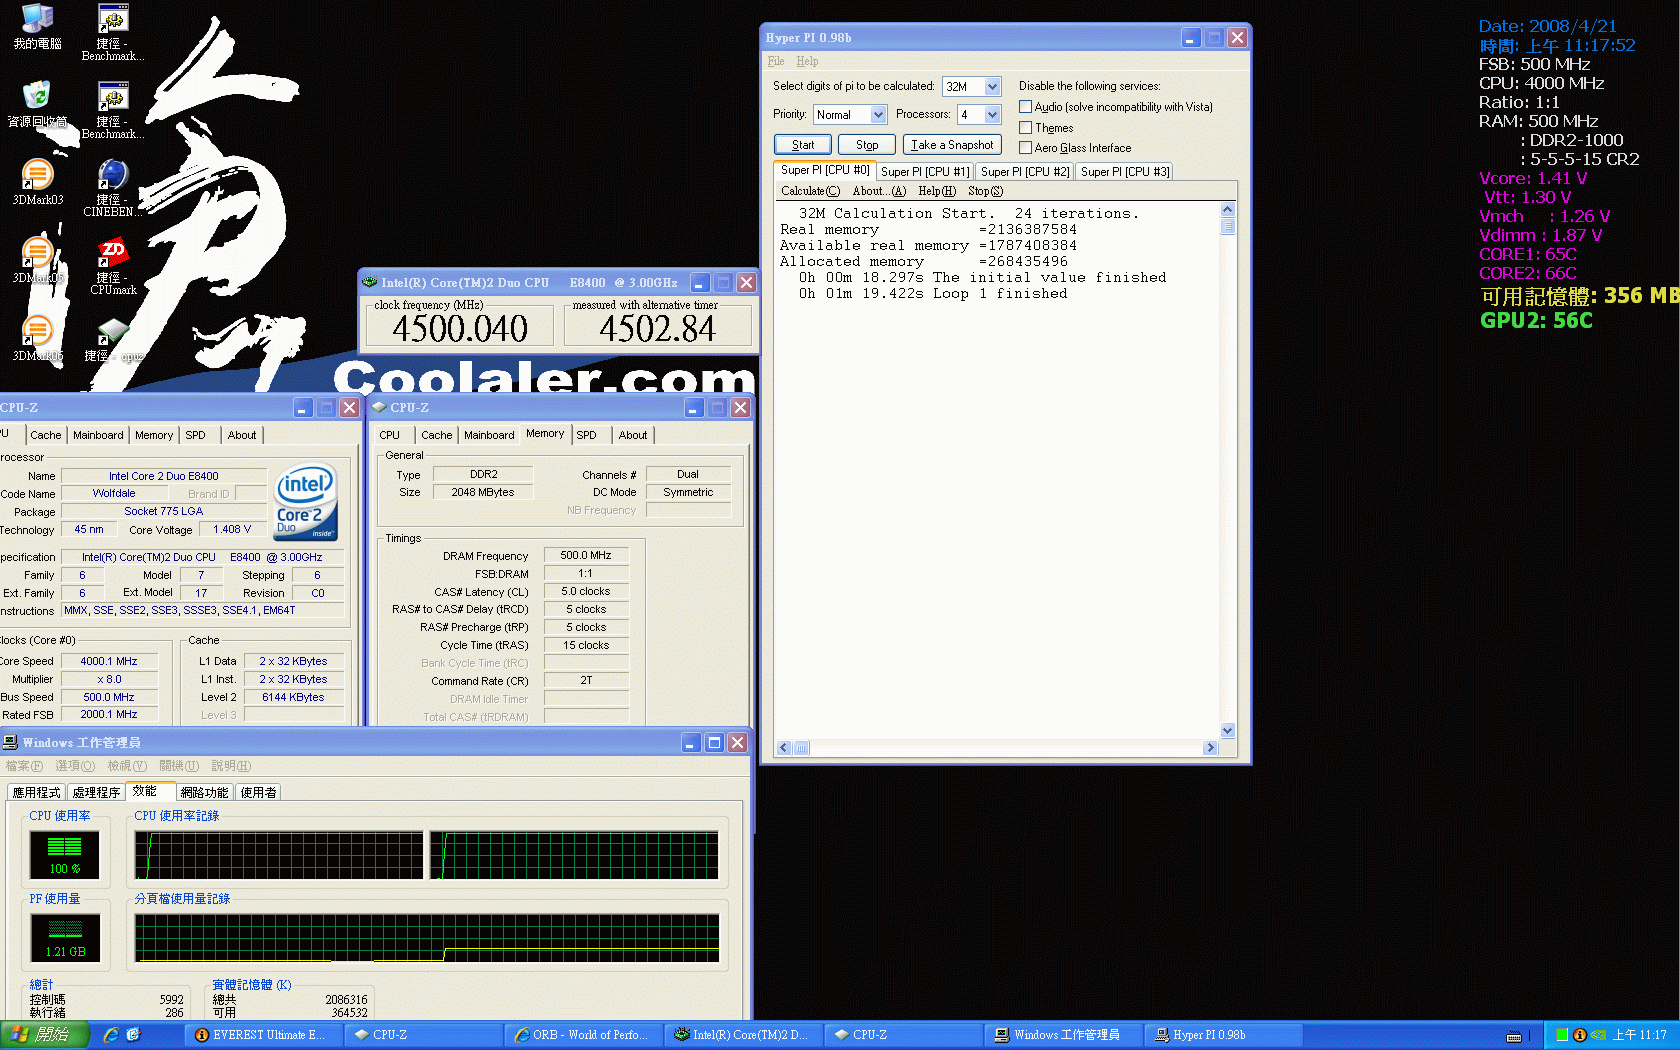Switch to Super PI CPU #1 tab

tap(924, 172)
